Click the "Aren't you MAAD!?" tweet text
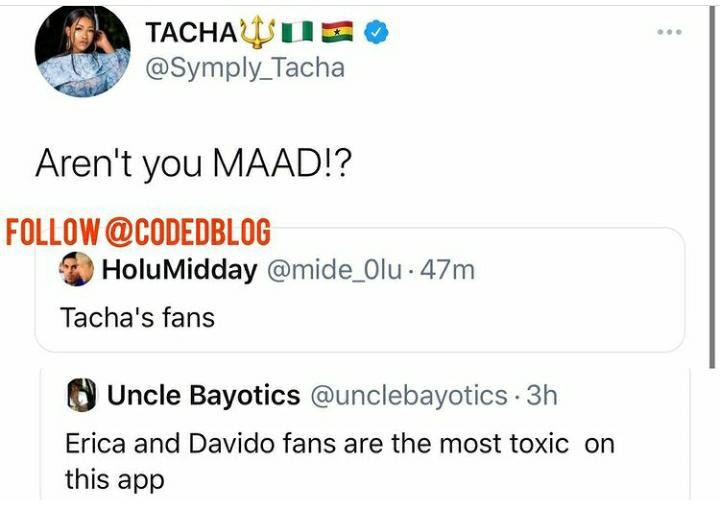Viewport: 720px width, 507px height. 193,164
